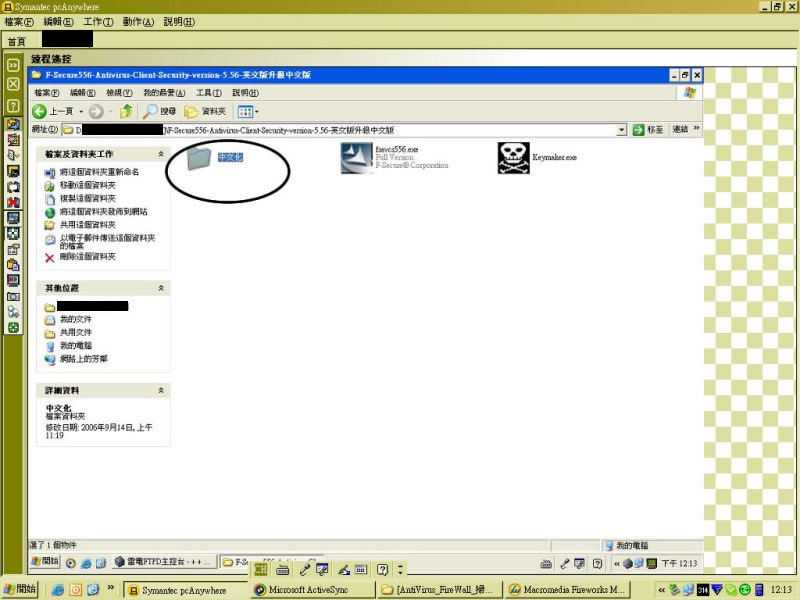Toggle the screen scaling icon with four arrows
The image size is (800, 600).
click(13, 234)
